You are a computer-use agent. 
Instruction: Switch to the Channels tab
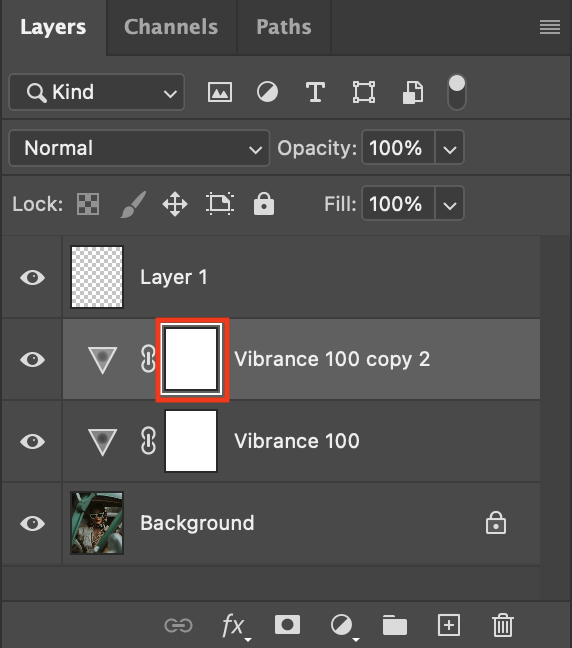coord(171,27)
